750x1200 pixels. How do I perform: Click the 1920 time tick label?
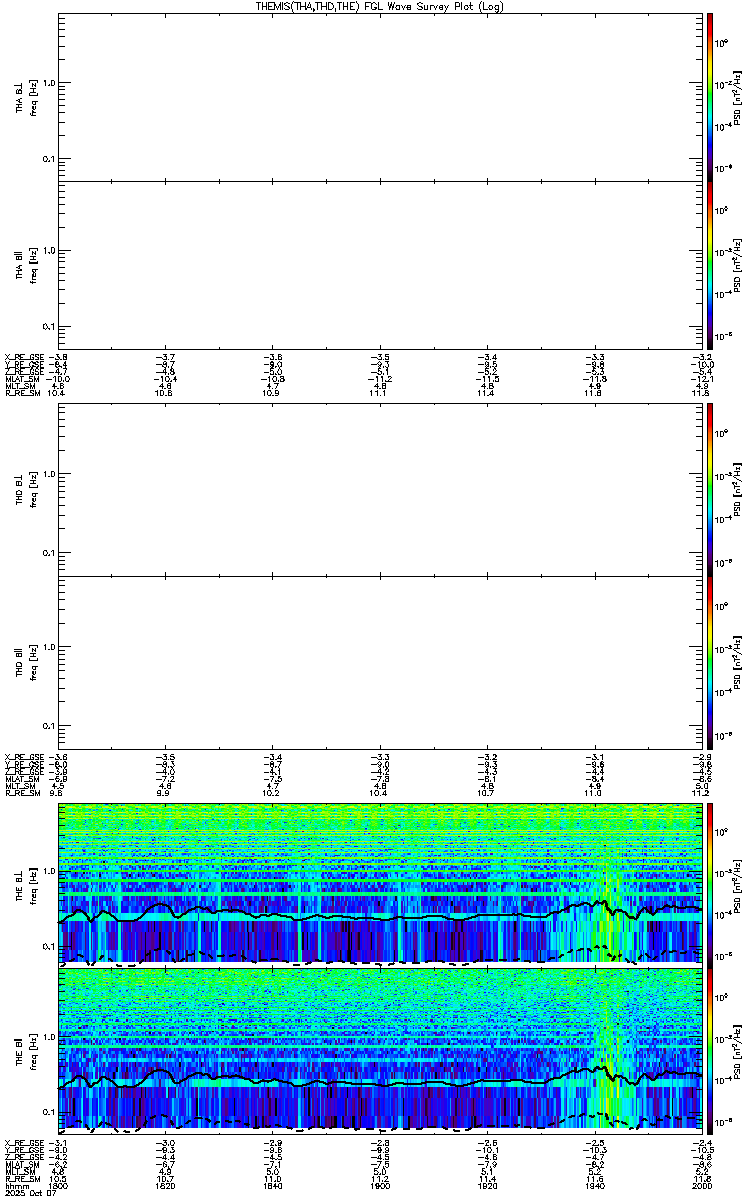(x=487, y=1186)
